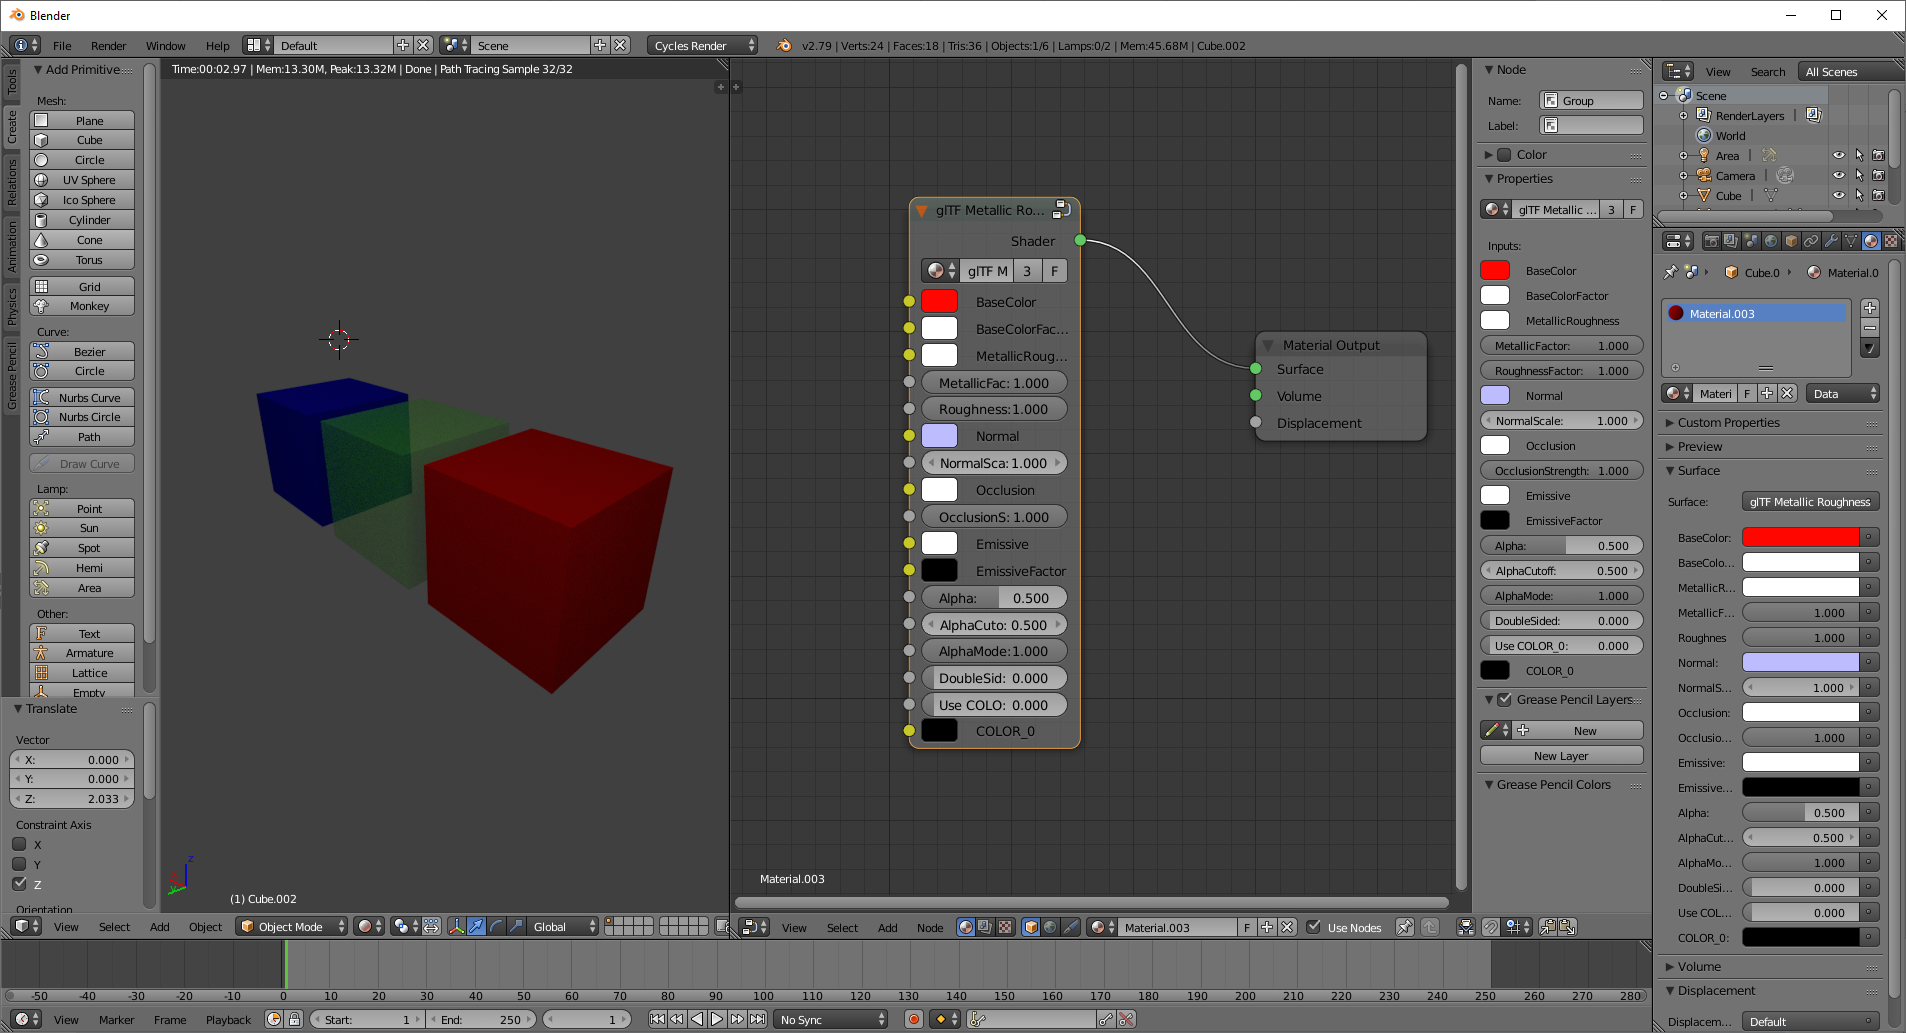Image resolution: width=1906 pixels, height=1033 pixels.
Task: Copy selected nodes to clipboard icon
Action: [1548, 927]
